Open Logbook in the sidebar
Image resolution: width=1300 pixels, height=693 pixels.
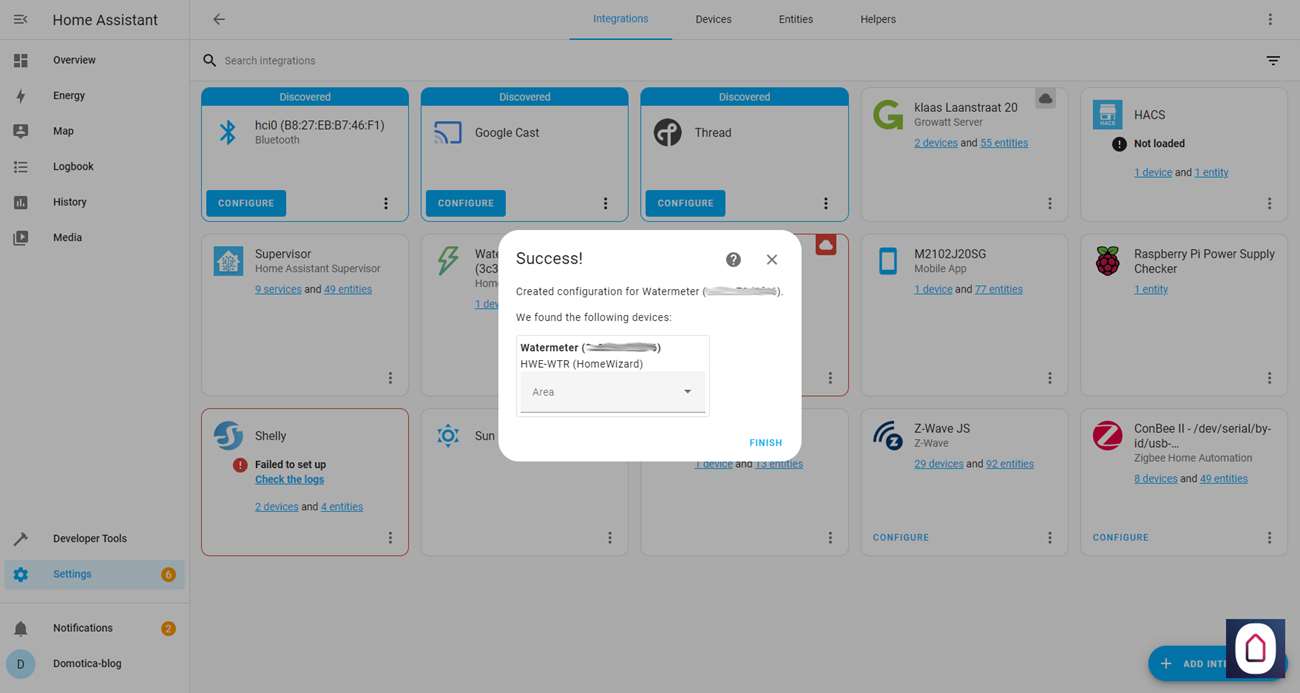[x=95, y=166]
